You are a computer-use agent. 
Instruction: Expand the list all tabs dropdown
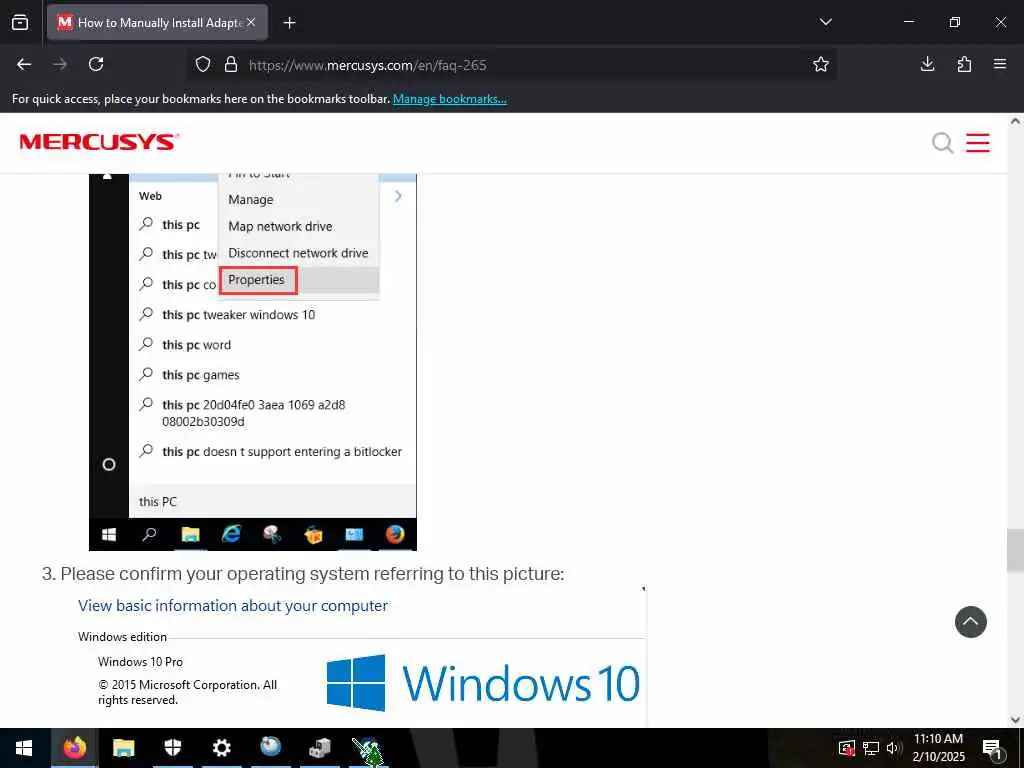[x=825, y=22]
